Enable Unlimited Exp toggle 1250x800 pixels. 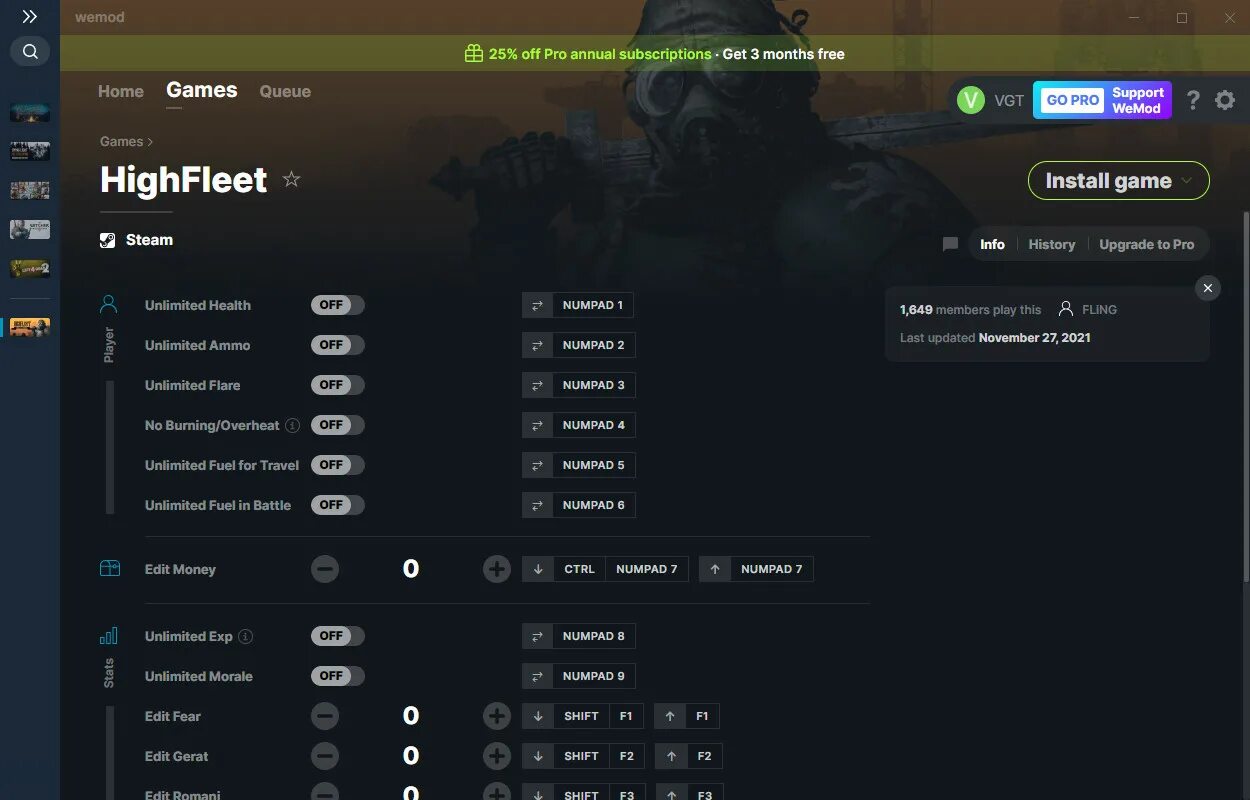(338, 636)
